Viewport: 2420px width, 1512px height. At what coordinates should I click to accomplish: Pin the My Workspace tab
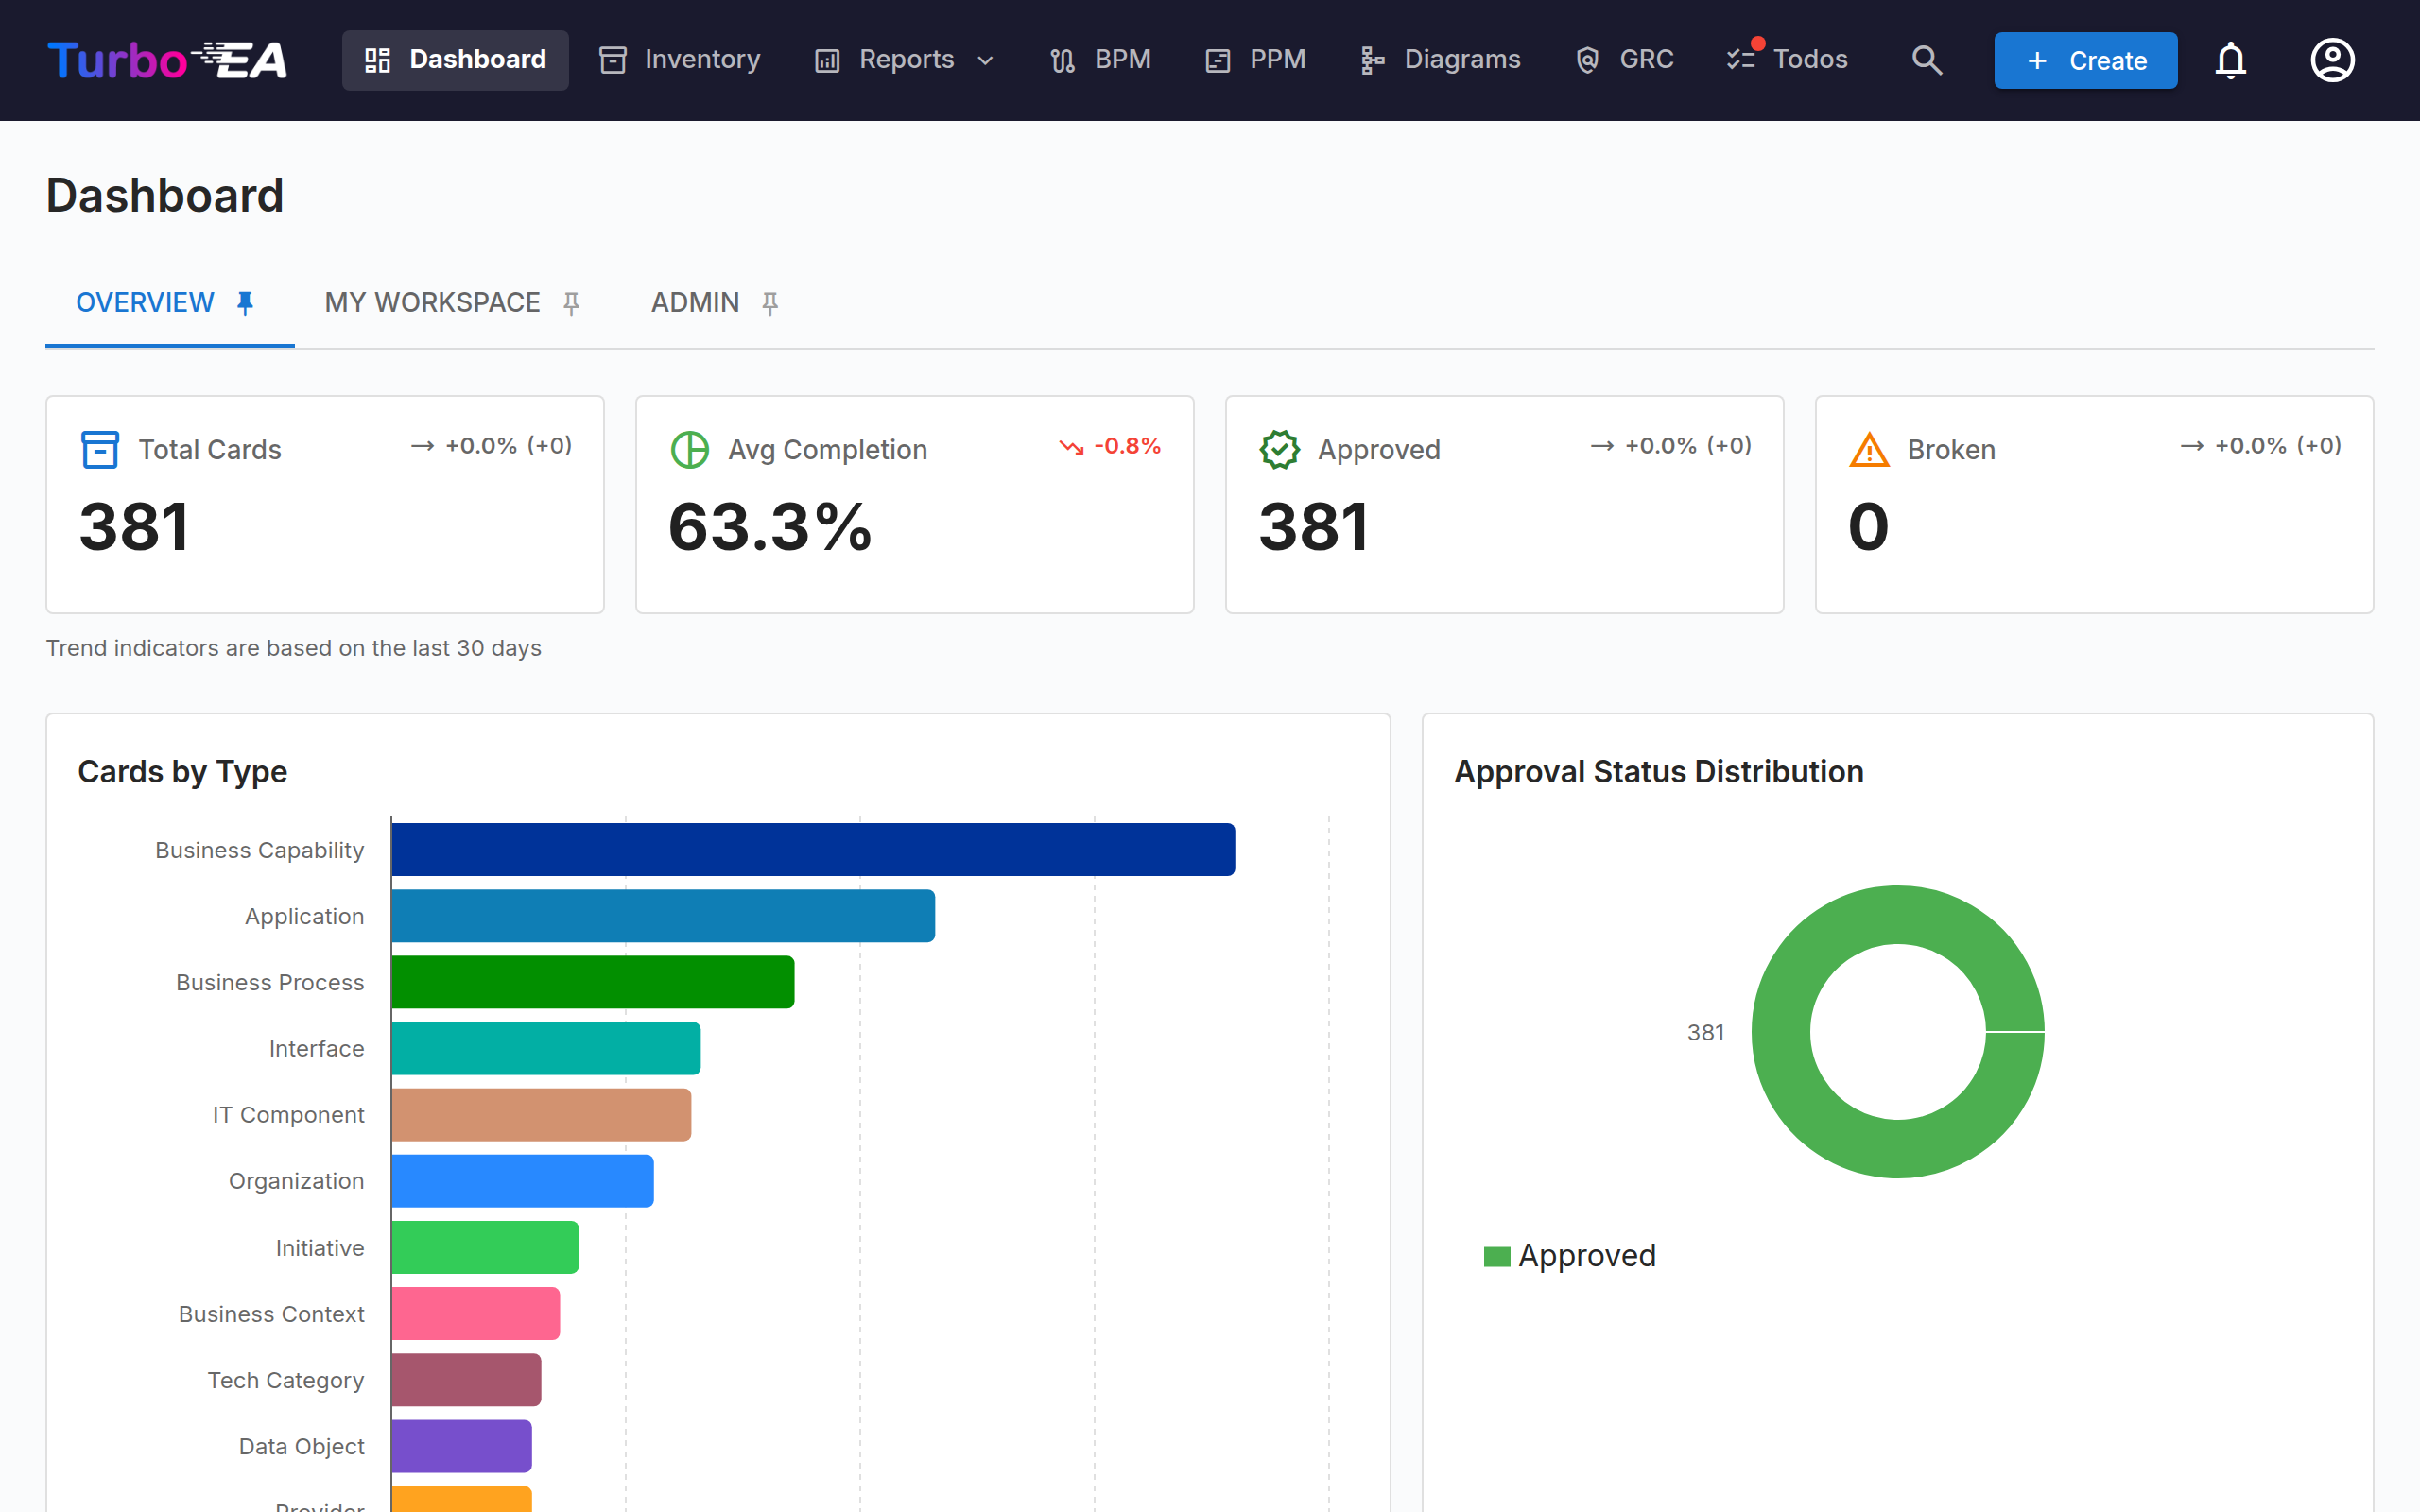pos(571,302)
